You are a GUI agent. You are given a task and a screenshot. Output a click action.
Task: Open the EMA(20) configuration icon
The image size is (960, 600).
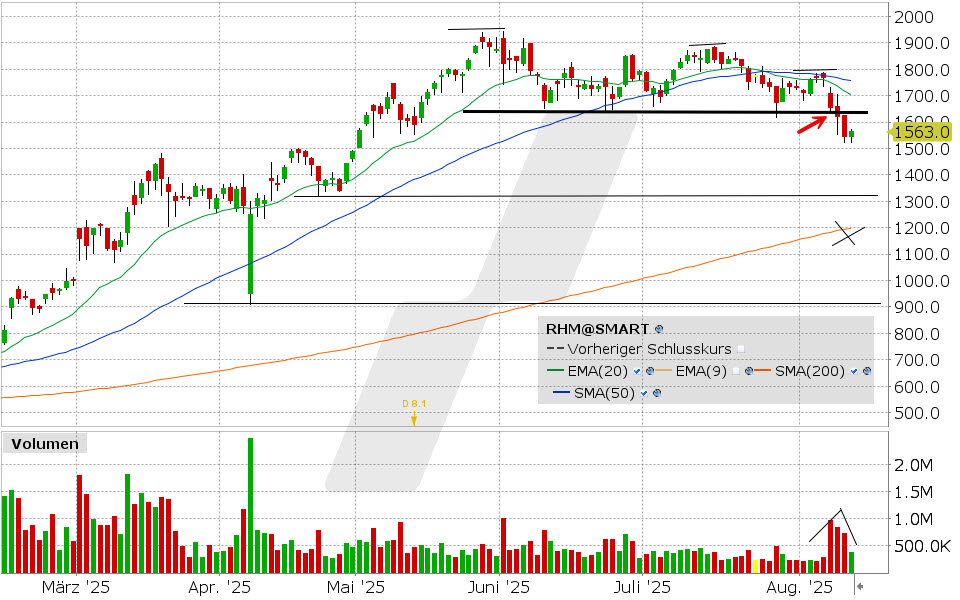click(650, 371)
